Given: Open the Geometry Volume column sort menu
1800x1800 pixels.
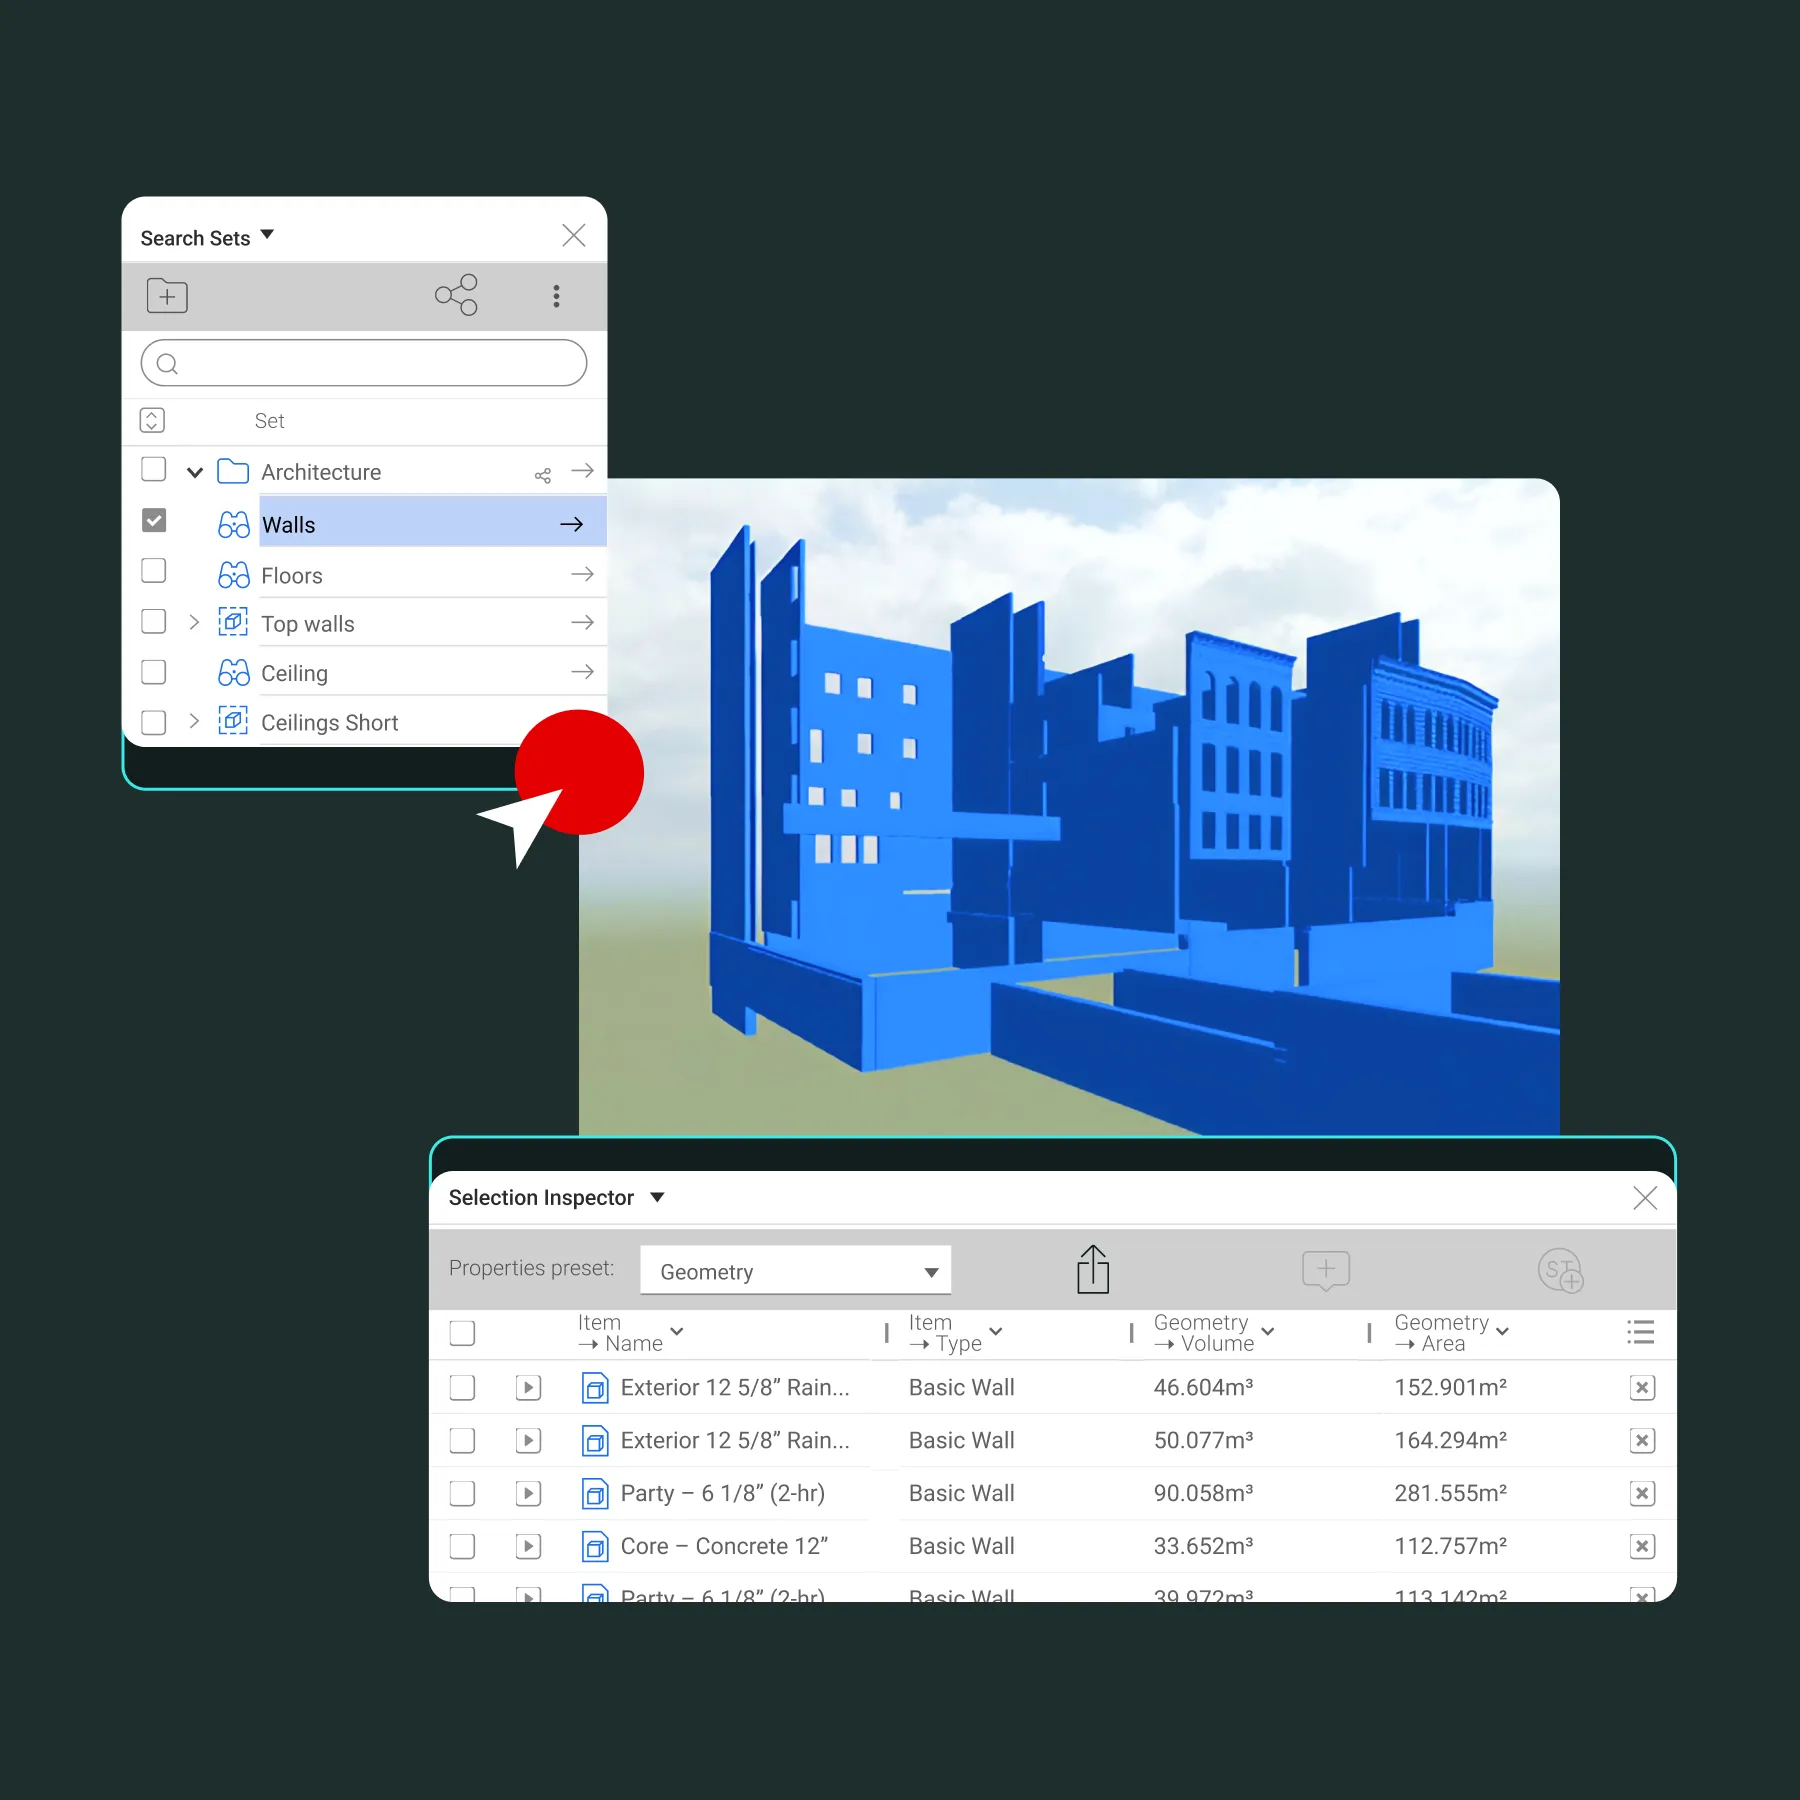Looking at the screenshot, I should coord(1268,1333).
